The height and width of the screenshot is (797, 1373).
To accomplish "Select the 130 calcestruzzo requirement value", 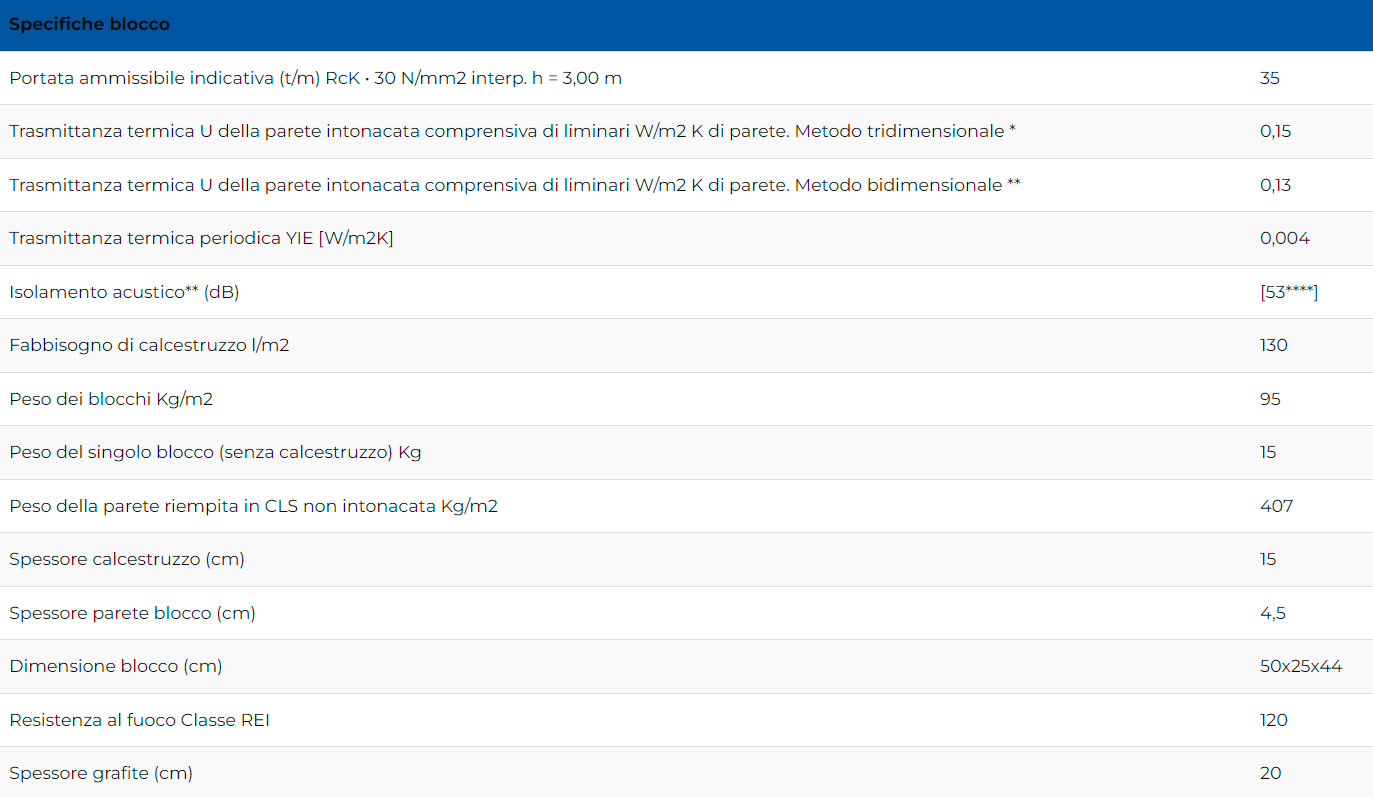I will point(1274,345).
